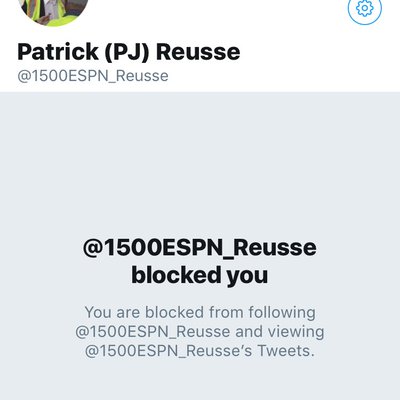Click @1500ESPN_Reusse before 'and viewing'
This screenshot has height=400, width=400.
pos(153,332)
